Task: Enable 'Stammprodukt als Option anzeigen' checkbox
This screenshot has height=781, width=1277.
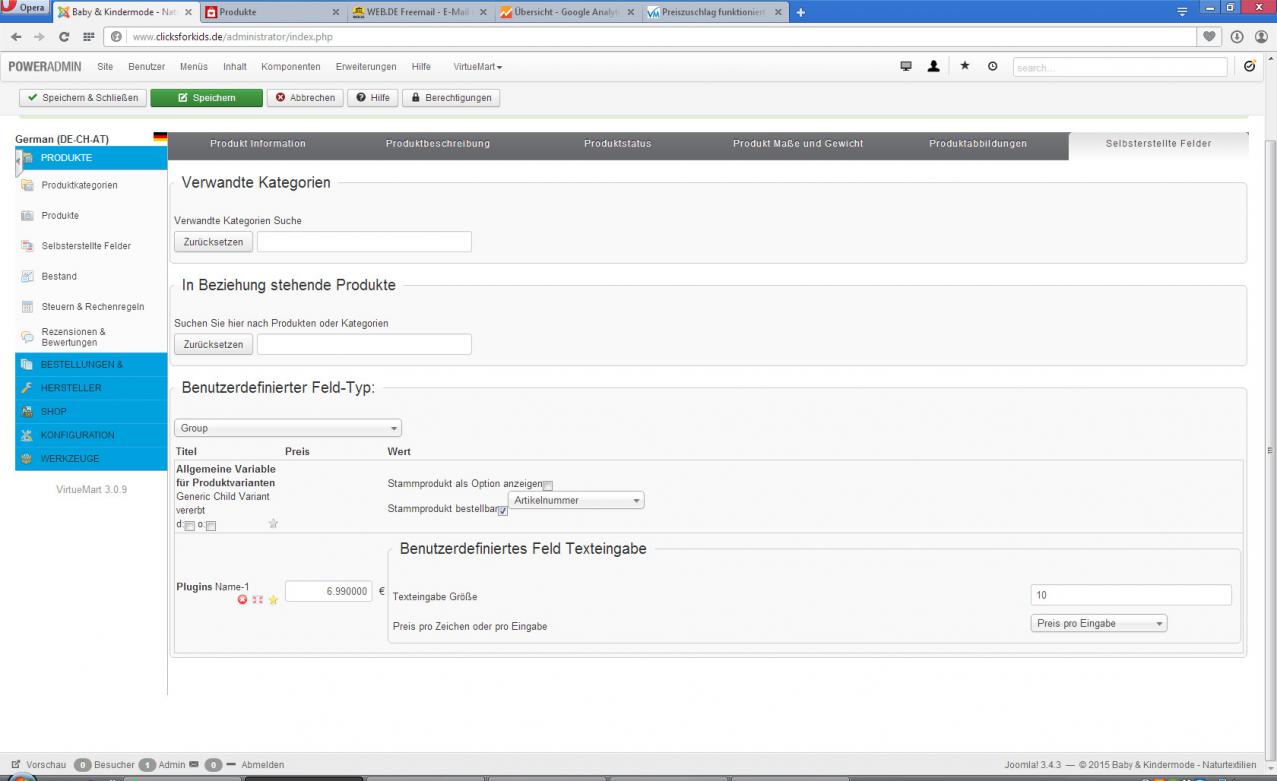Action: pyautogui.click(x=548, y=486)
